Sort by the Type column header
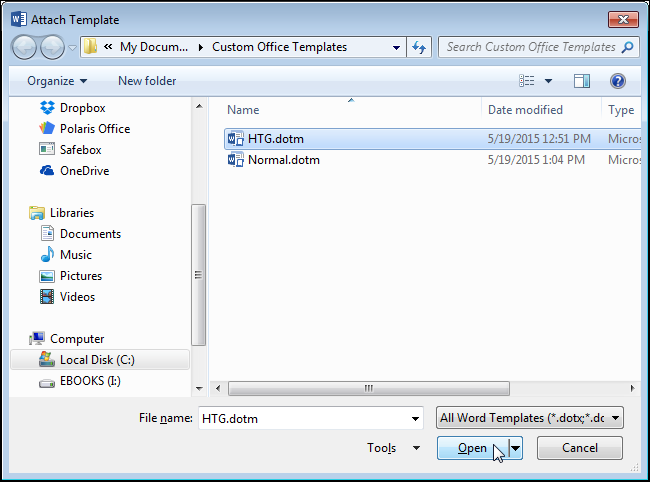650x482 pixels. tap(621, 110)
